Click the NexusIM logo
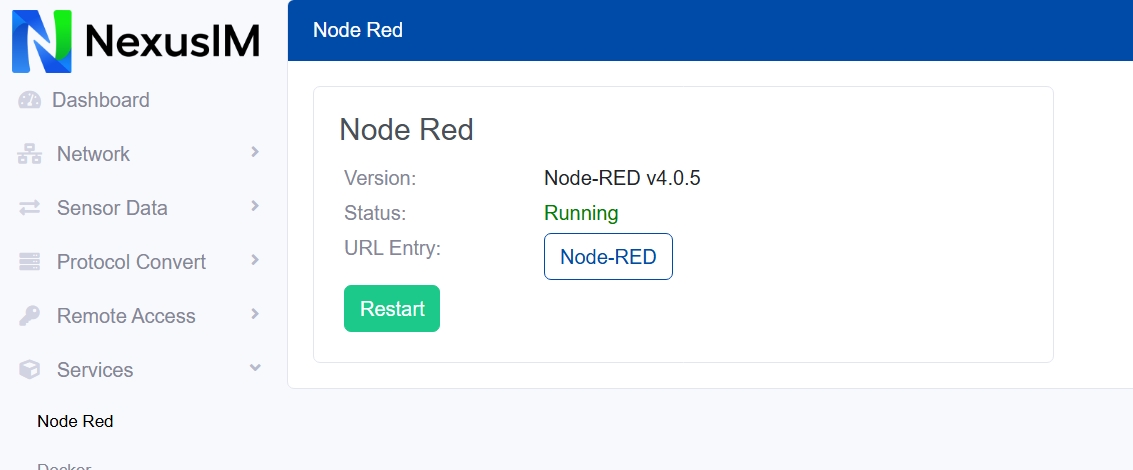The width and height of the screenshot is (1133, 470). point(136,41)
